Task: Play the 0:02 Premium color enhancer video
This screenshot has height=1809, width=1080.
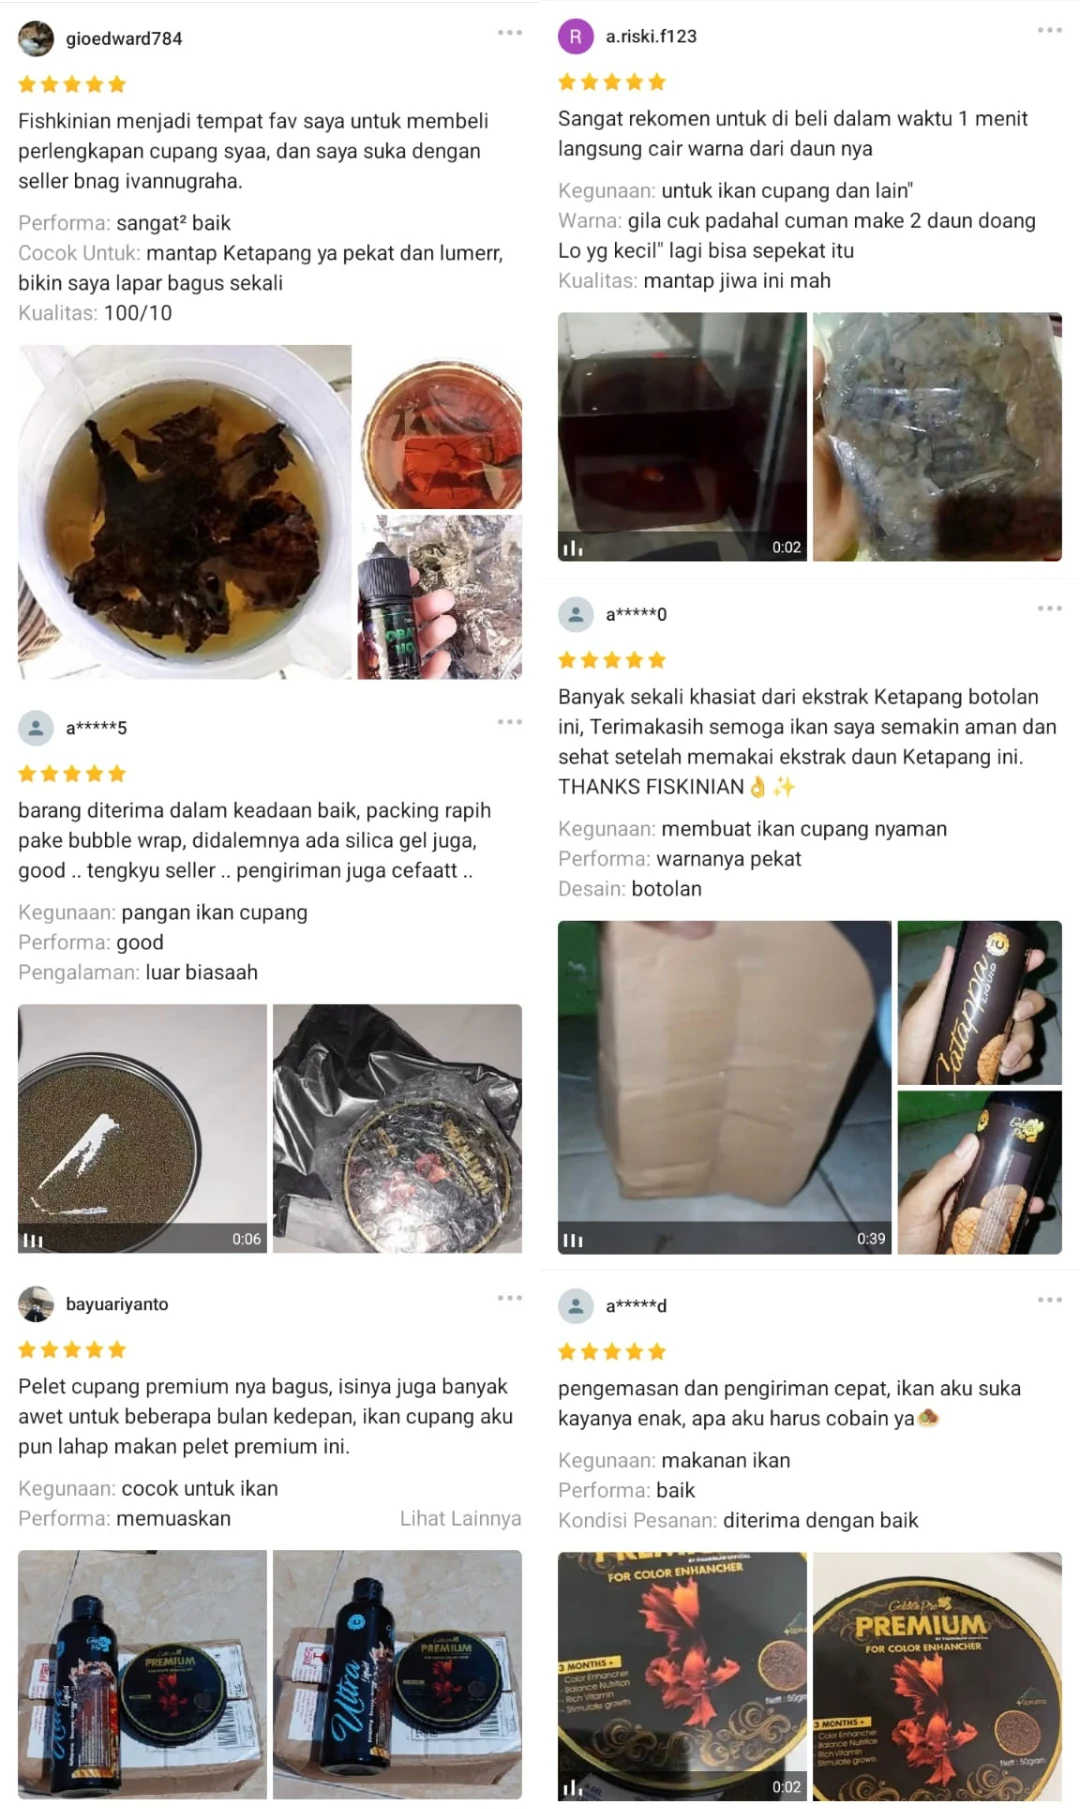Action: point(682,1676)
